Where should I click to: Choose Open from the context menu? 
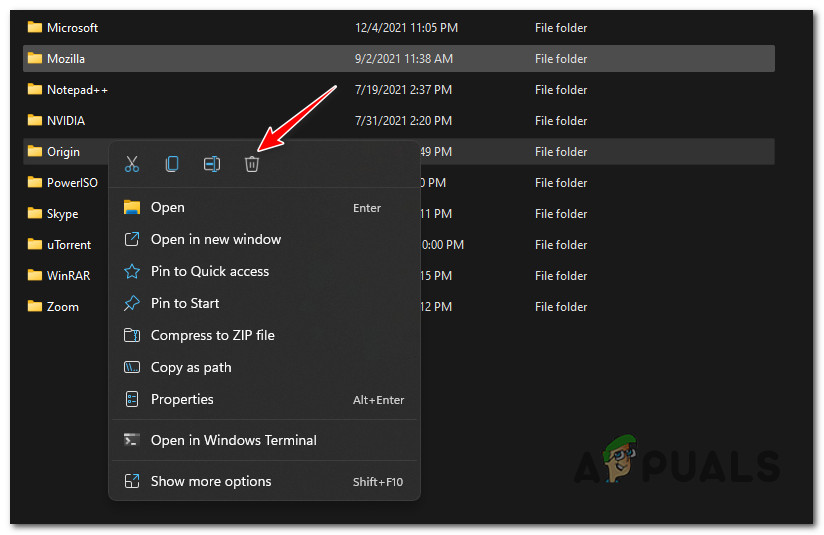pos(264,208)
